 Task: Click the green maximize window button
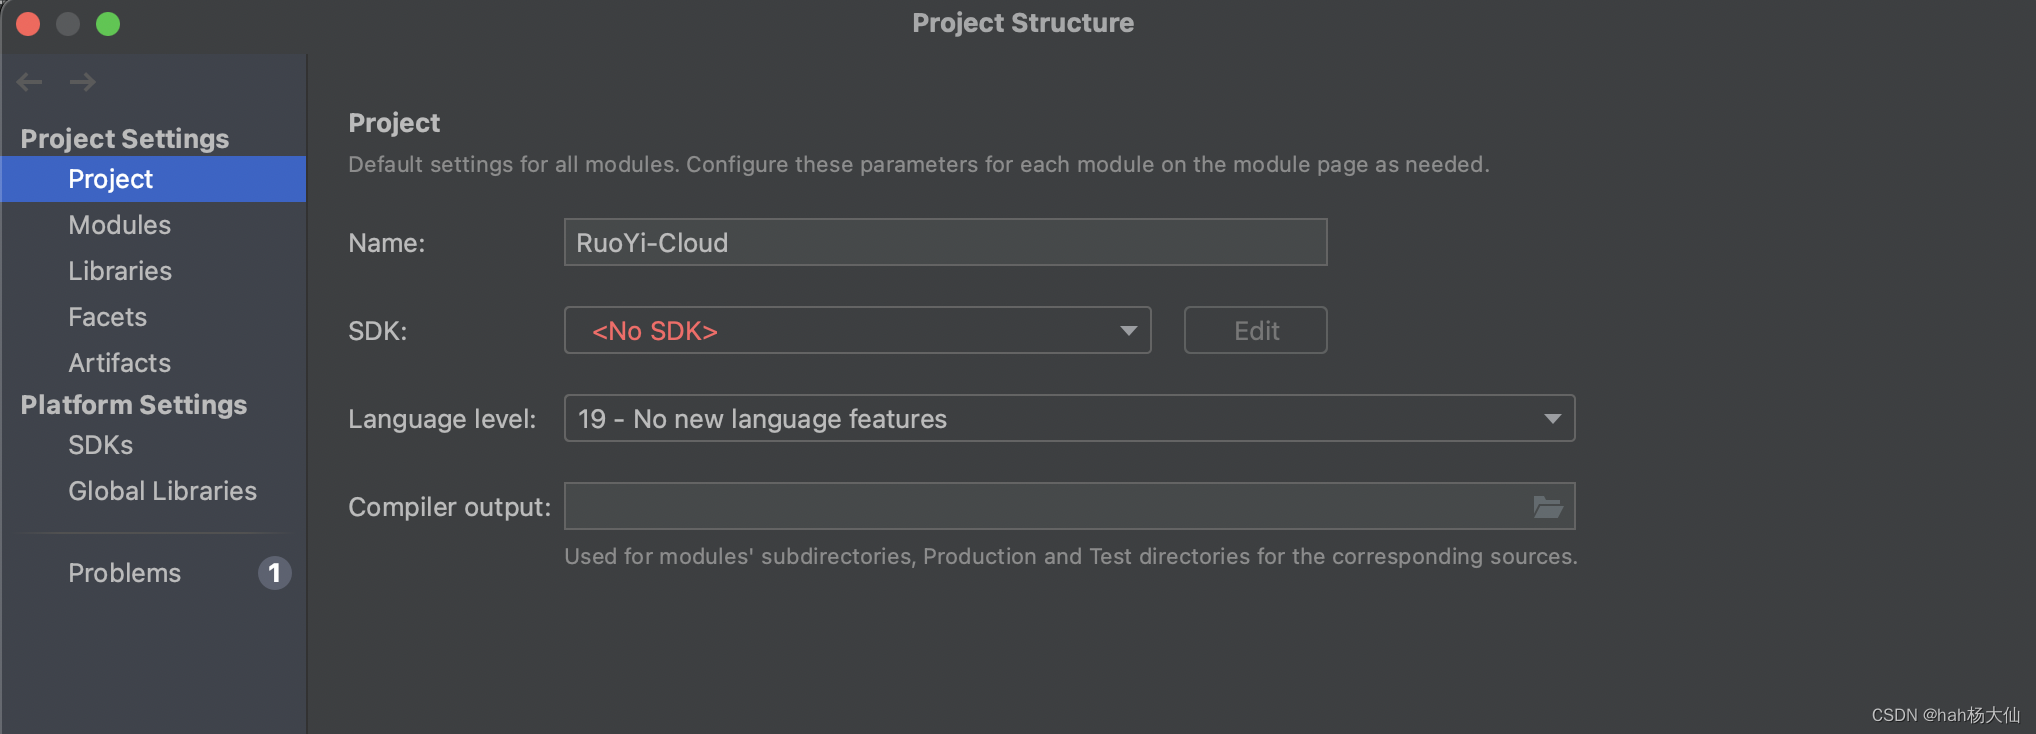pos(108,24)
